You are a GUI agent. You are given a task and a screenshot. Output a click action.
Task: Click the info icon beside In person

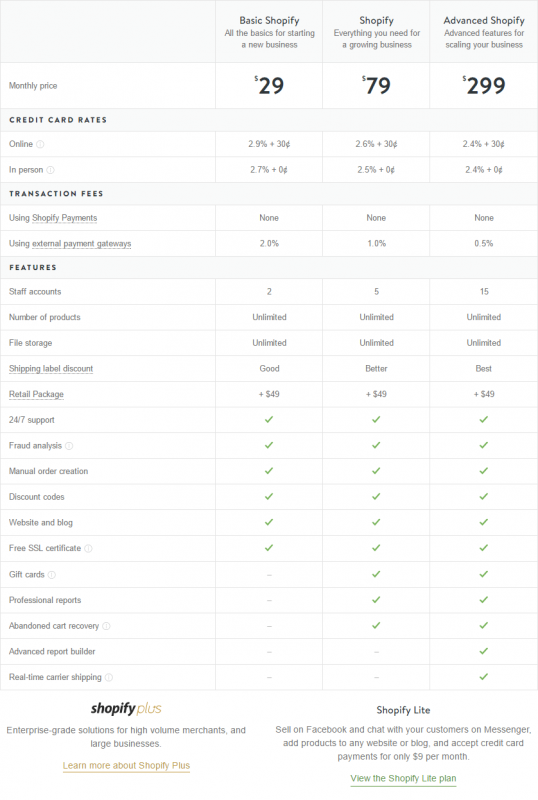tap(51, 170)
